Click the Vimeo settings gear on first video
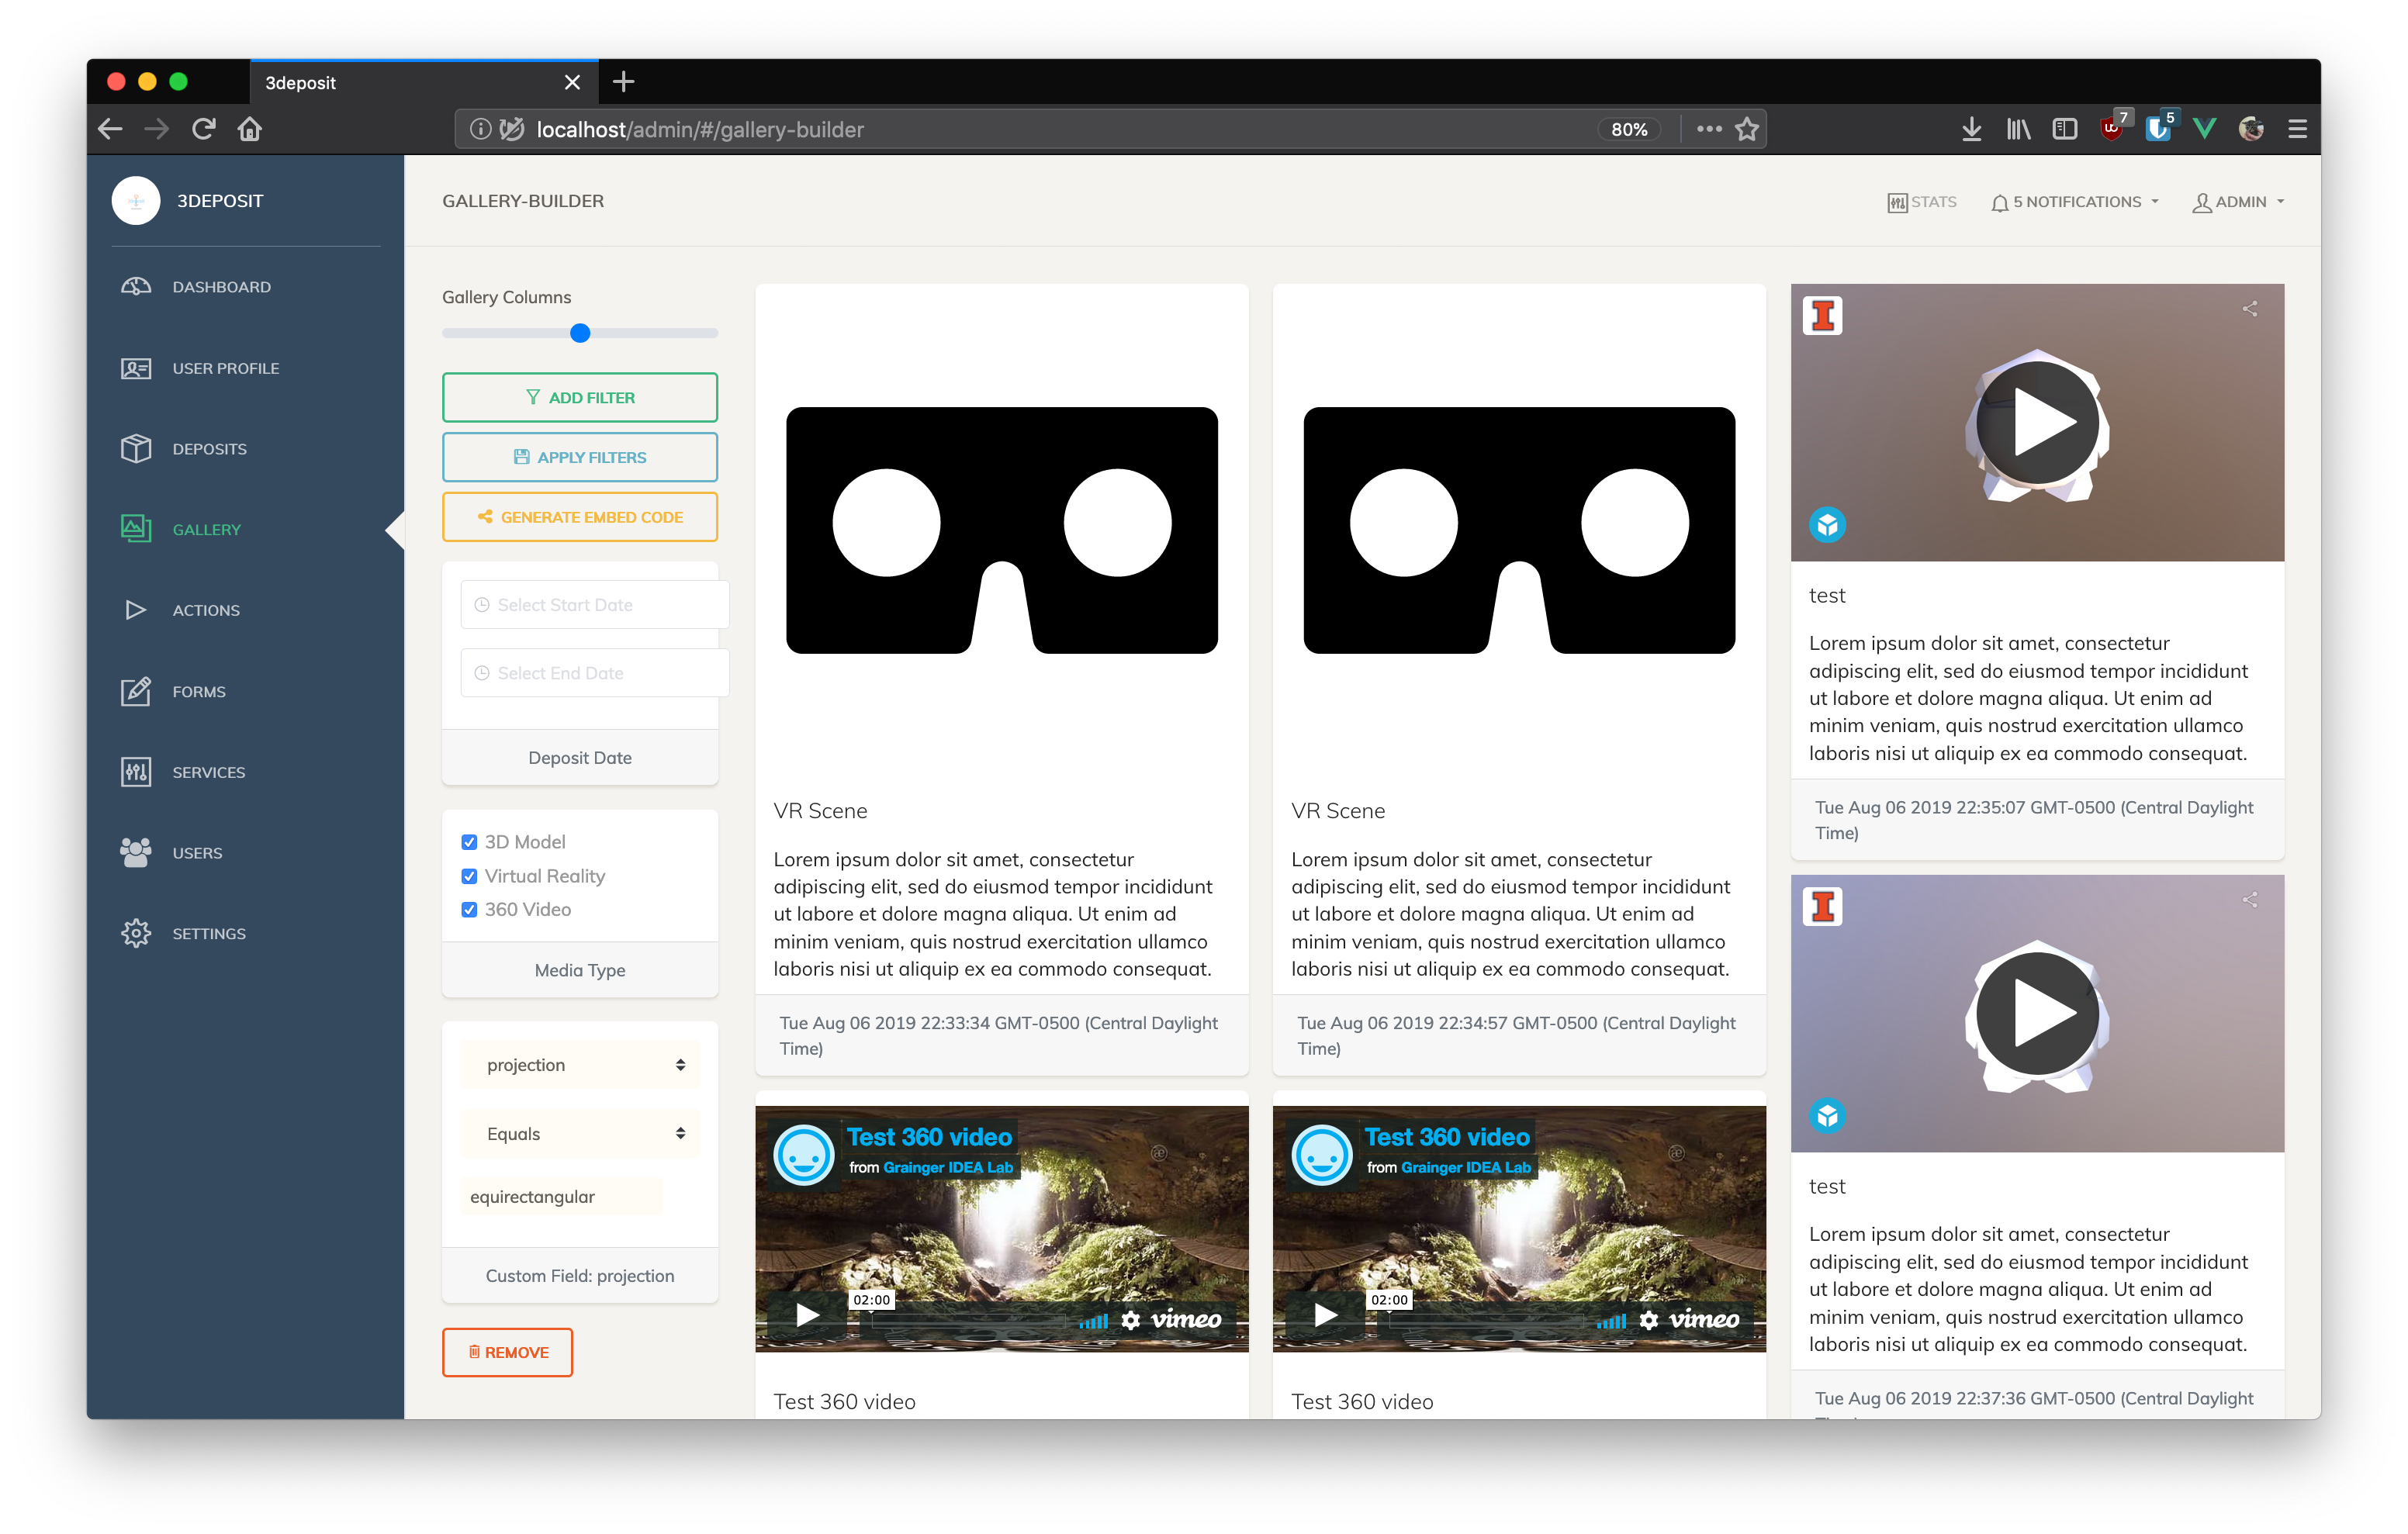Viewport: 2408px width, 1534px height. tap(1130, 1320)
